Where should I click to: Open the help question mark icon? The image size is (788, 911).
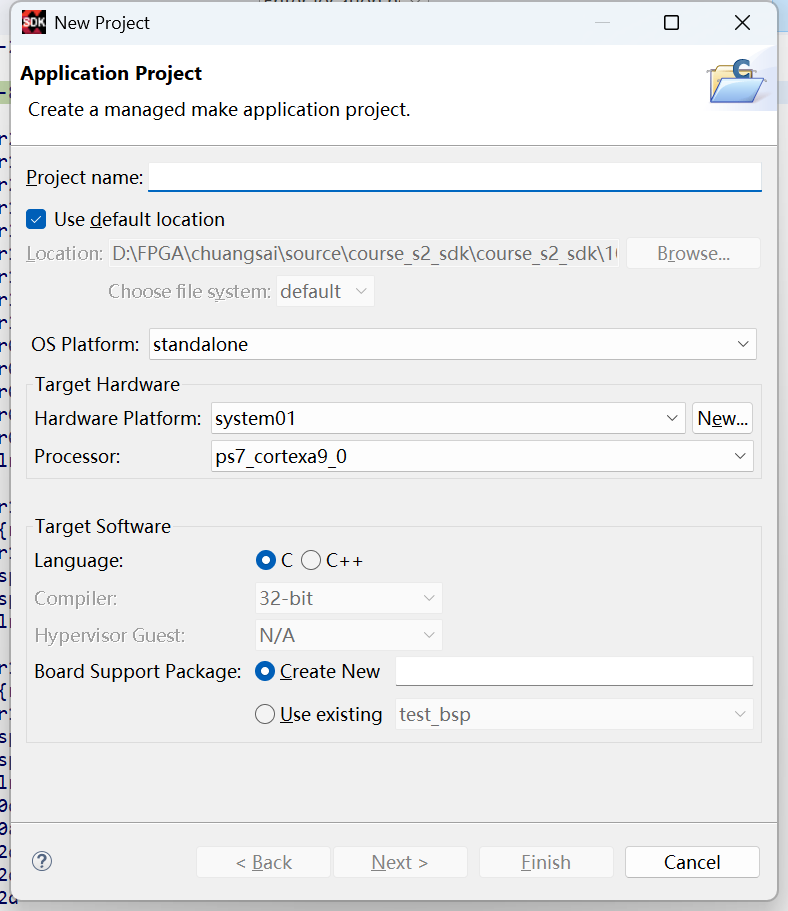pyautogui.click(x=42, y=861)
